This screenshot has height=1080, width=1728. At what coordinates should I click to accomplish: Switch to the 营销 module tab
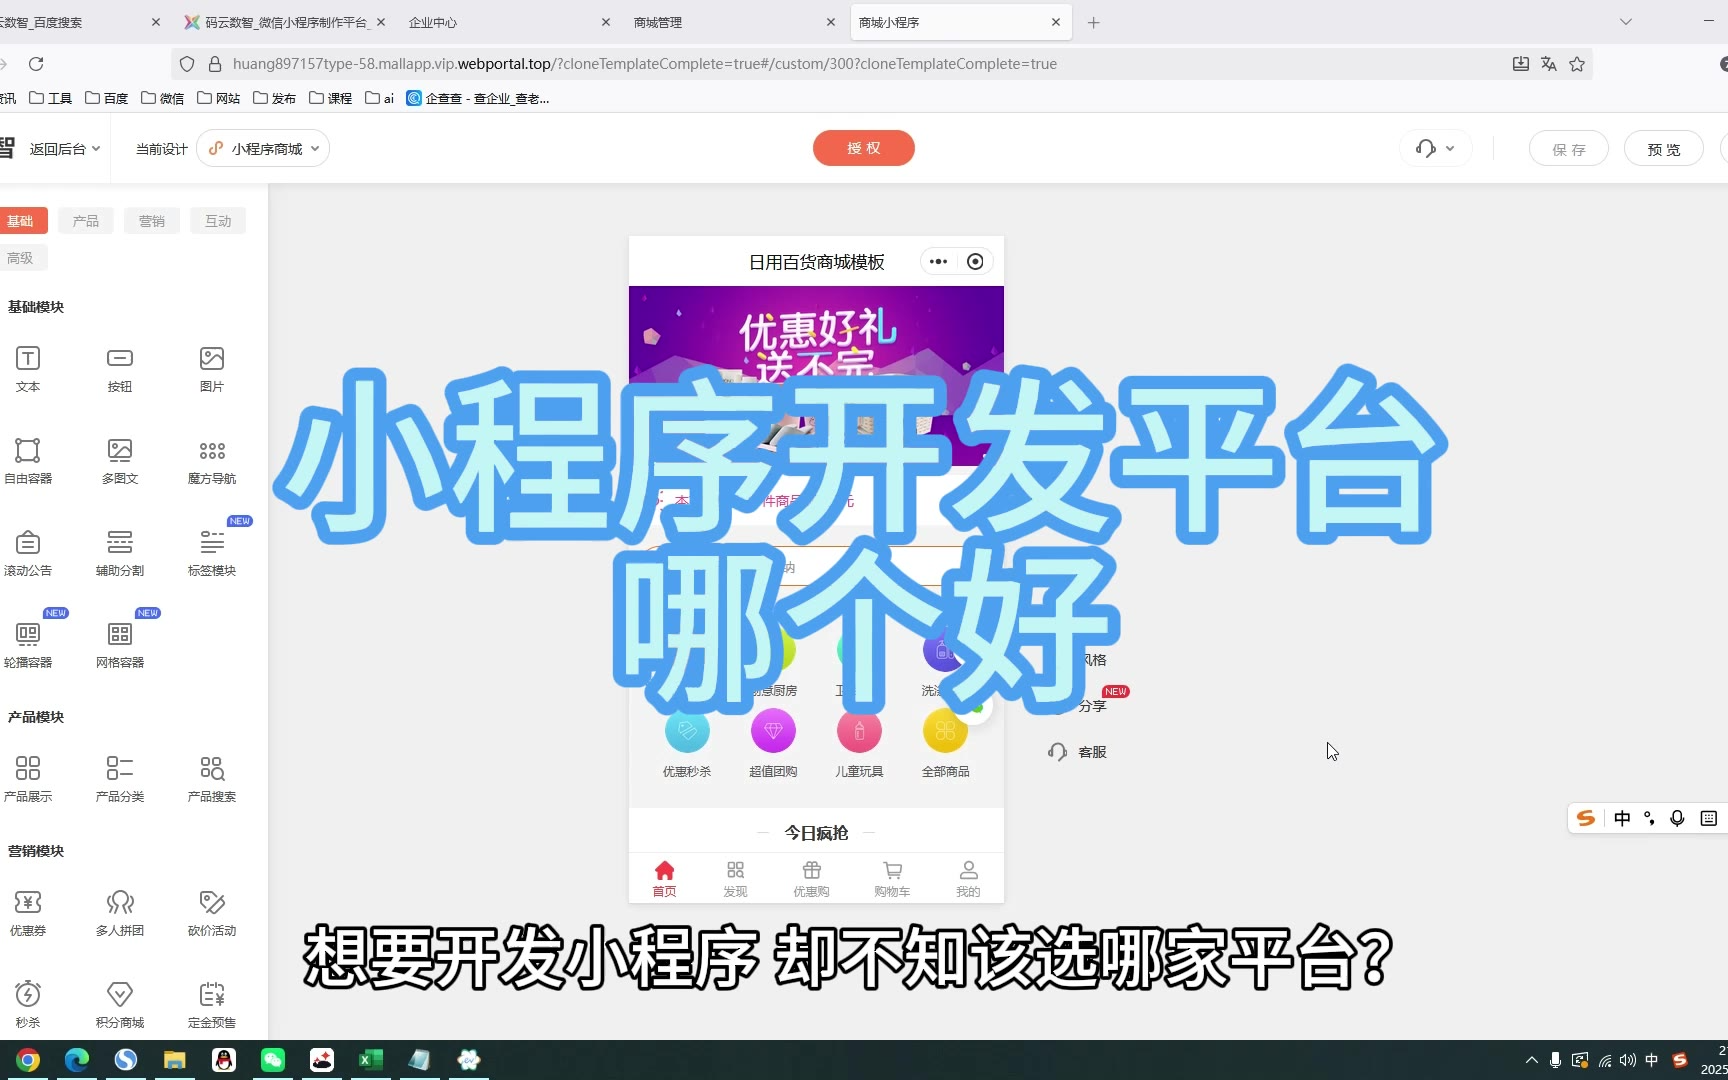152,221
